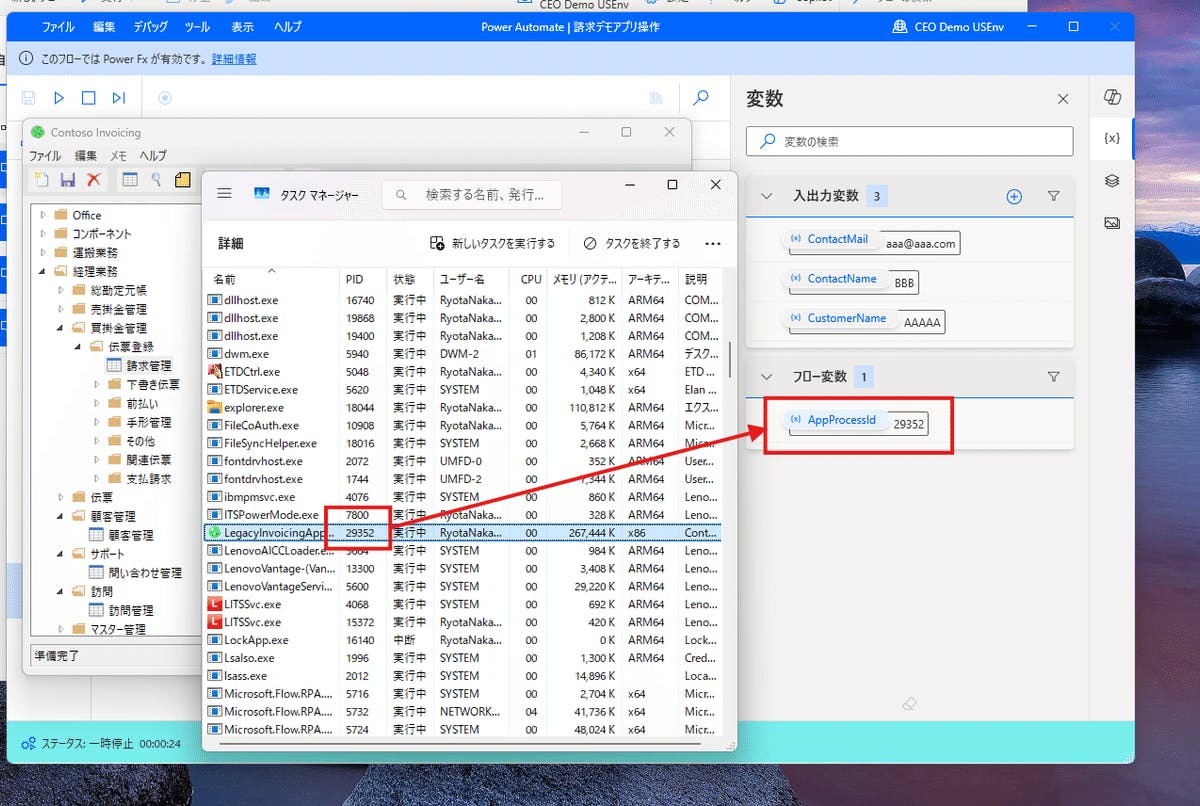Viewport: 1200px width, 806px height.
Task: Select the LockApp.exe process row
Action: click(462, 640)
